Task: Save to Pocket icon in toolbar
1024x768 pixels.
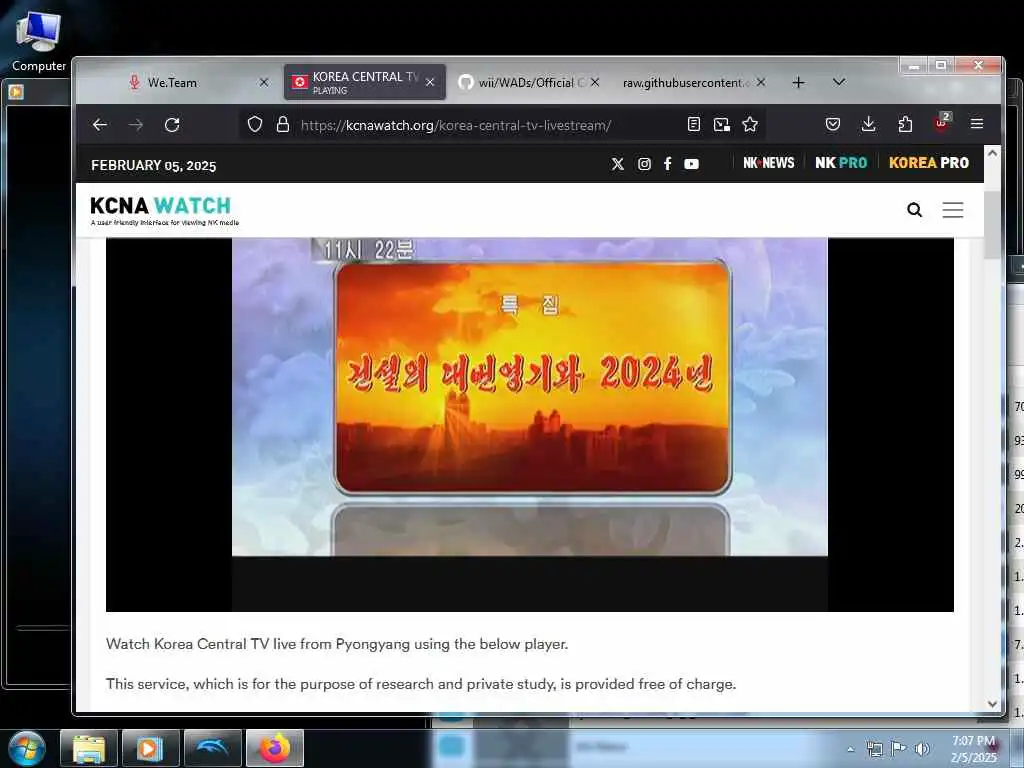Action: pos(833,124)
